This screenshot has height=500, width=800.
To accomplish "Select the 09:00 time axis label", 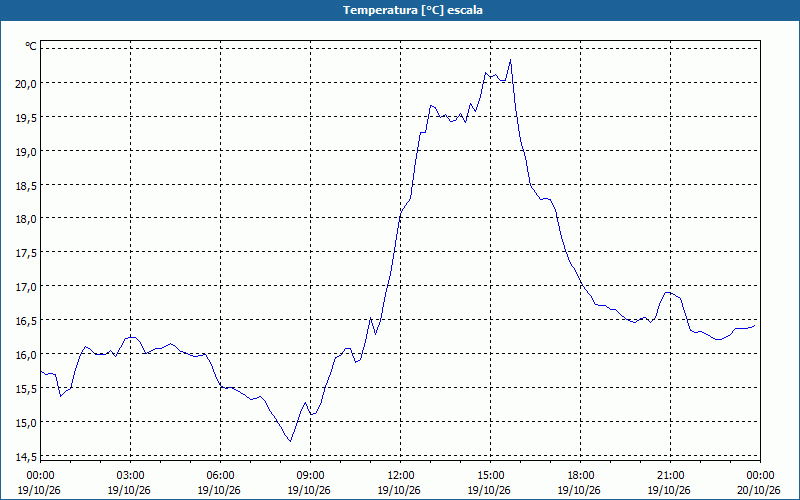I will pos(311,476).
